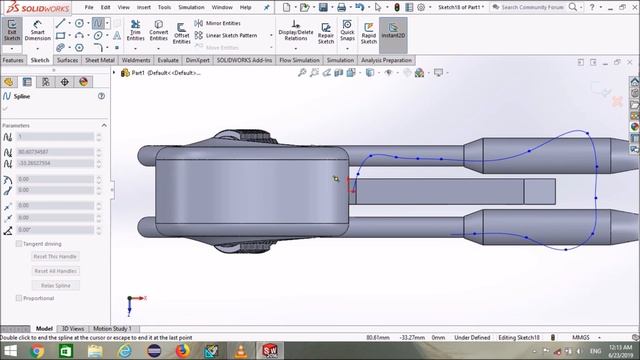Select the Line sketch tool
This screenshot has width=640, height=360.
tap(60, 23)
